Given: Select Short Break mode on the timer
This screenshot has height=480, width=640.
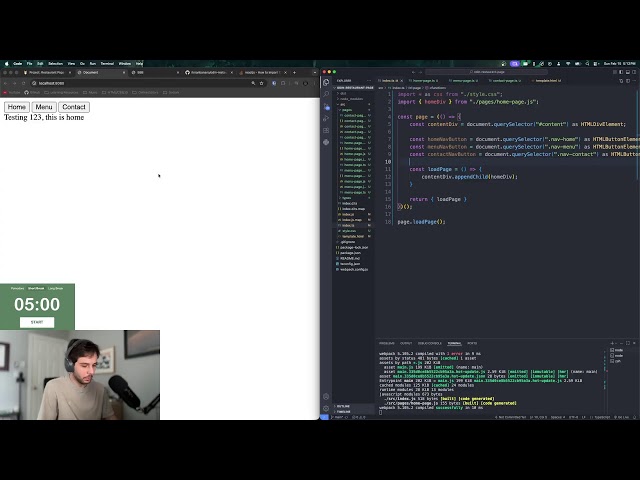Looking at the screenshot, I should (36, 289).
